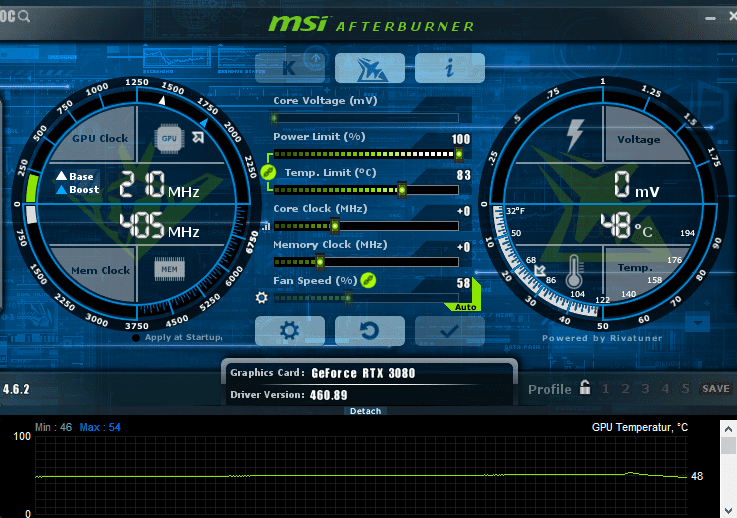Viewport: 737px width, 518px height.
Task: Detach the hardware monitor graph
Action: [x=365, y=411]
